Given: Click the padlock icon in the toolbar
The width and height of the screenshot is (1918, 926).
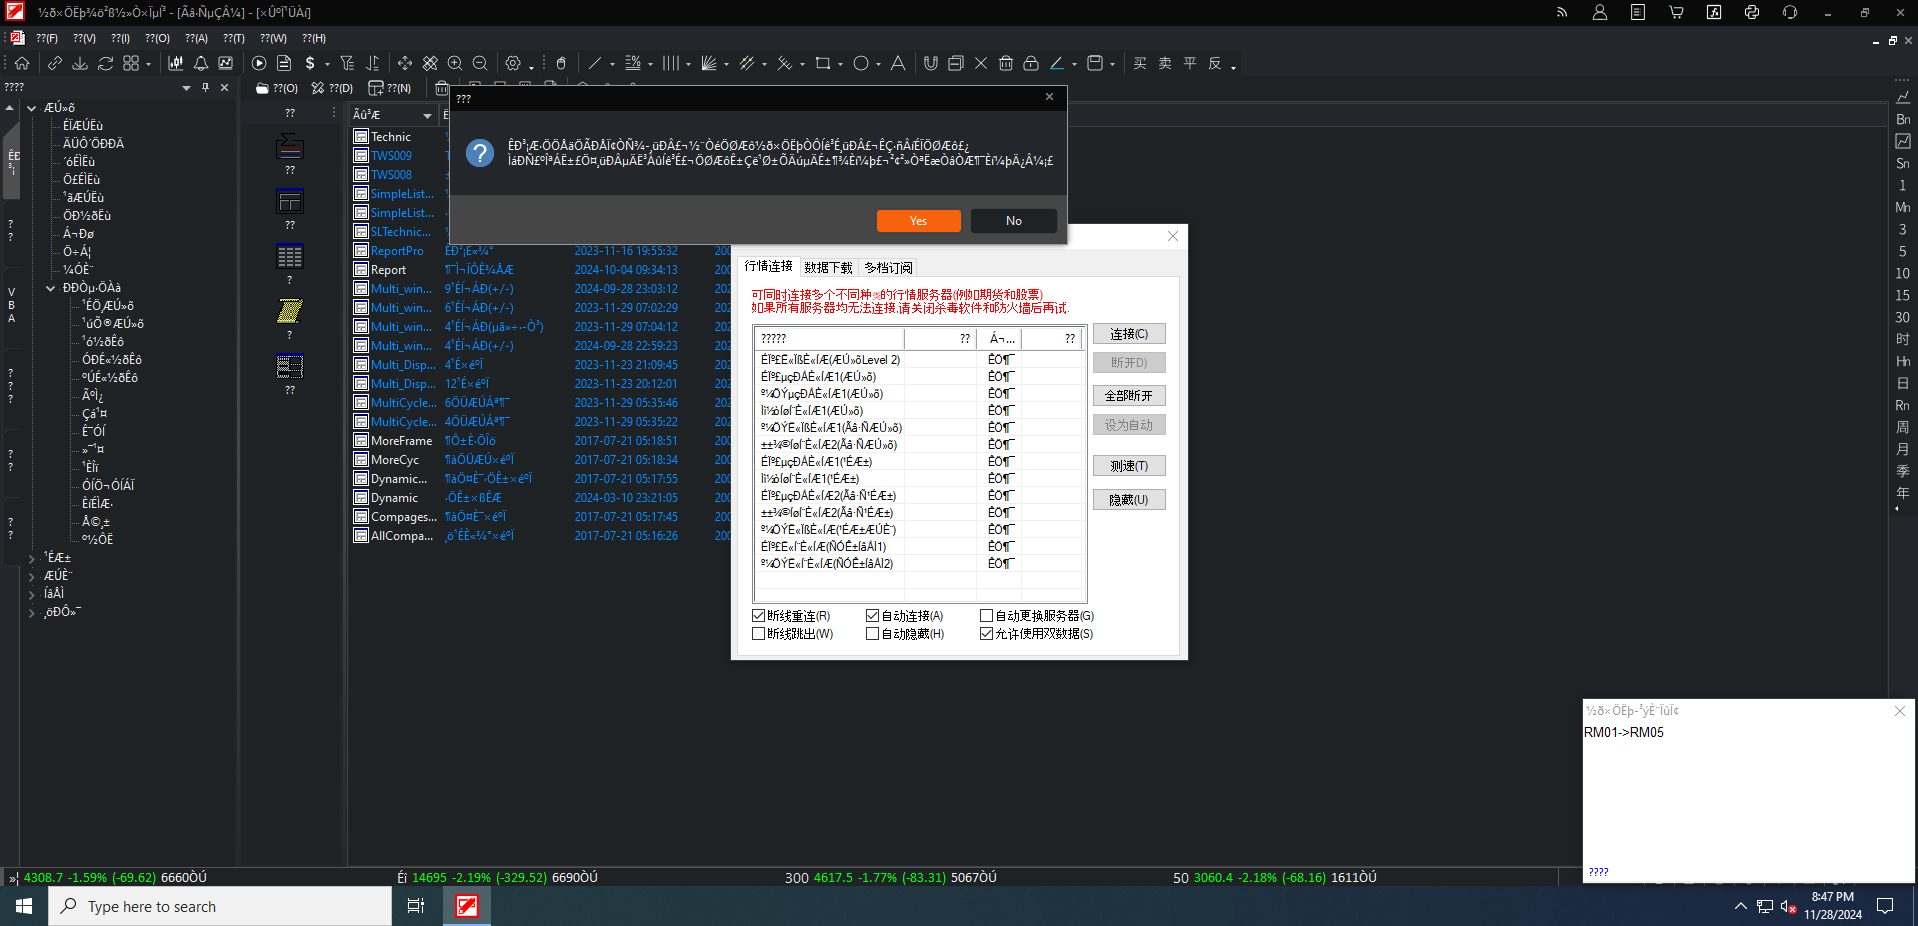Looking at the screenshot, I should (1031, 63).
